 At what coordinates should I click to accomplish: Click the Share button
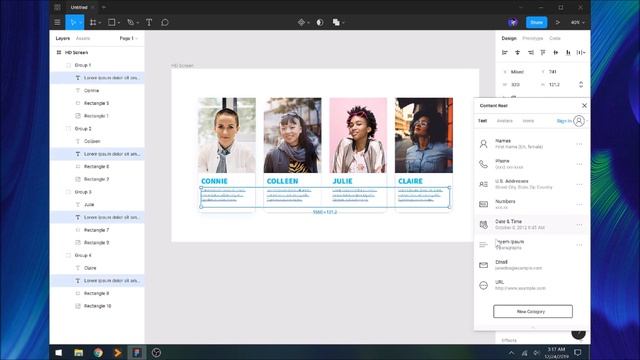pyautogui.click(x=536, y=22)
